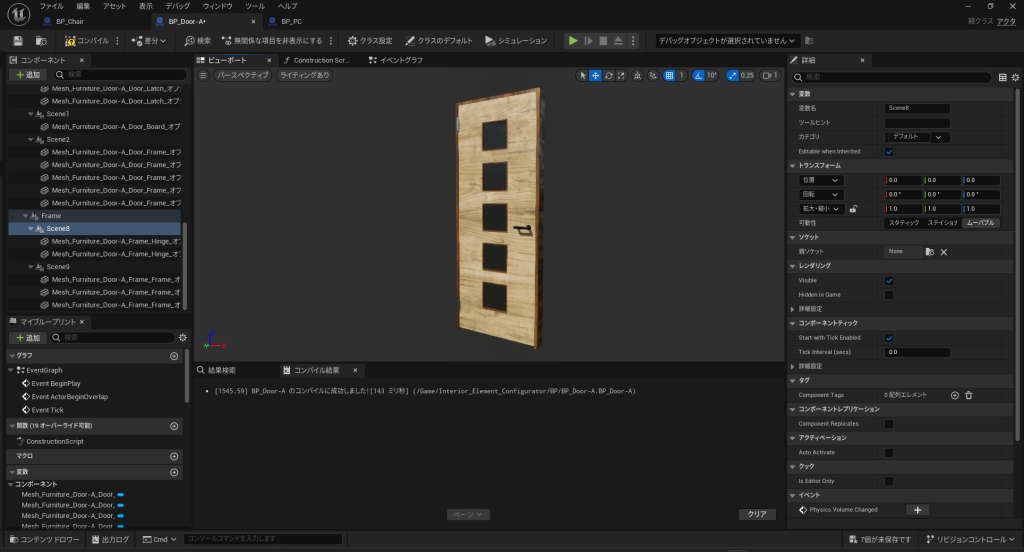This screenshot has height=552, width=1024.
Task: Open the カテゴリ dropdown showing デフォルト
Action: [x=917, y=137]
